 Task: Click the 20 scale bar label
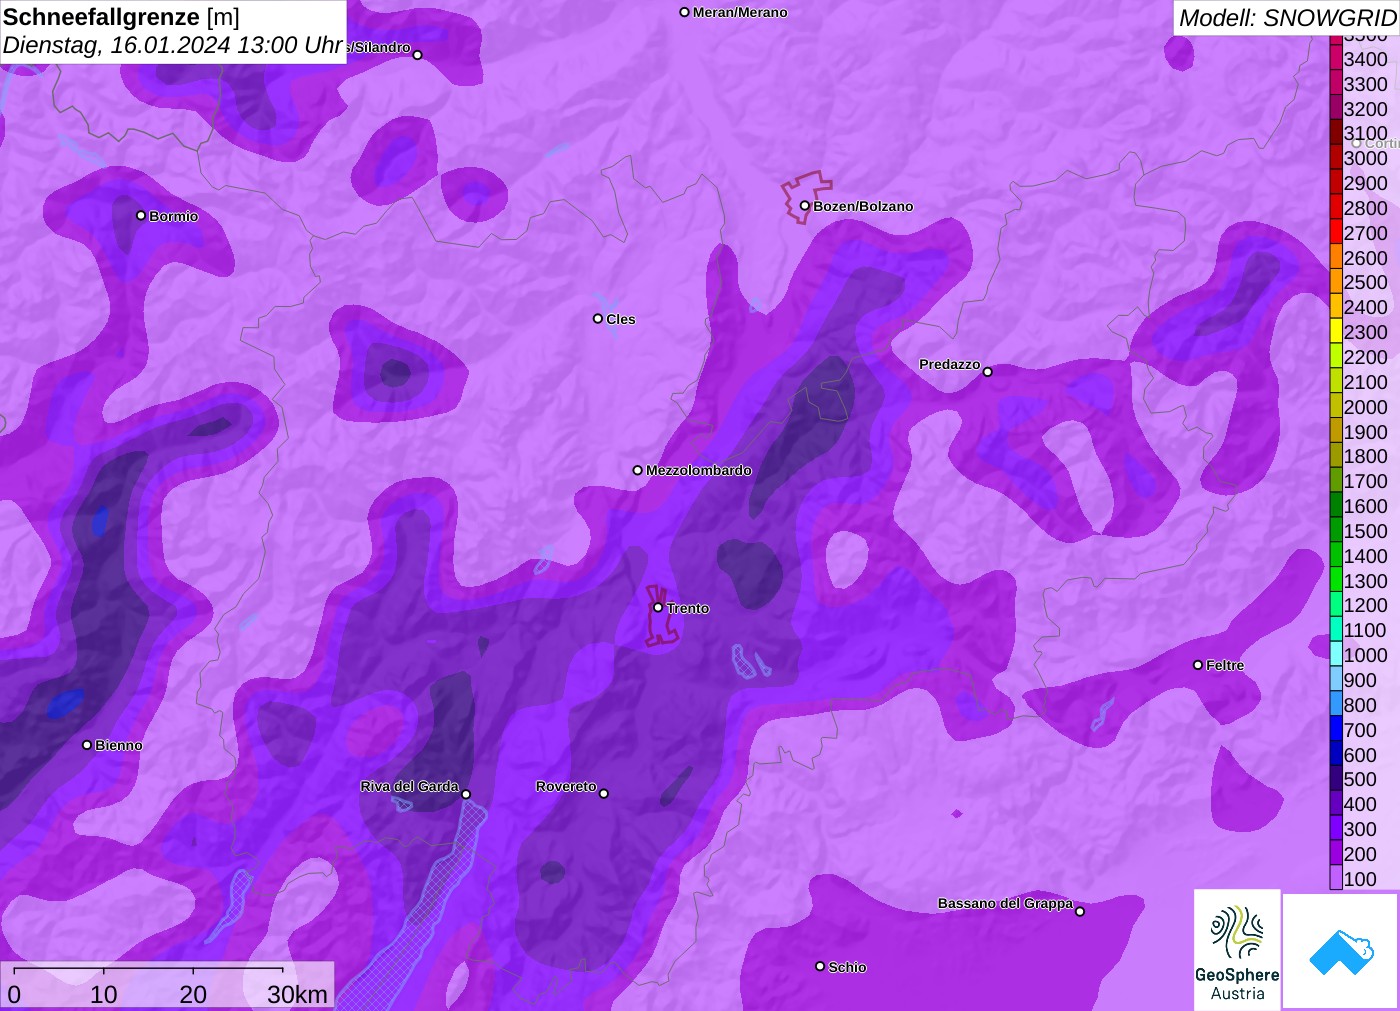(x=193, y=994)
